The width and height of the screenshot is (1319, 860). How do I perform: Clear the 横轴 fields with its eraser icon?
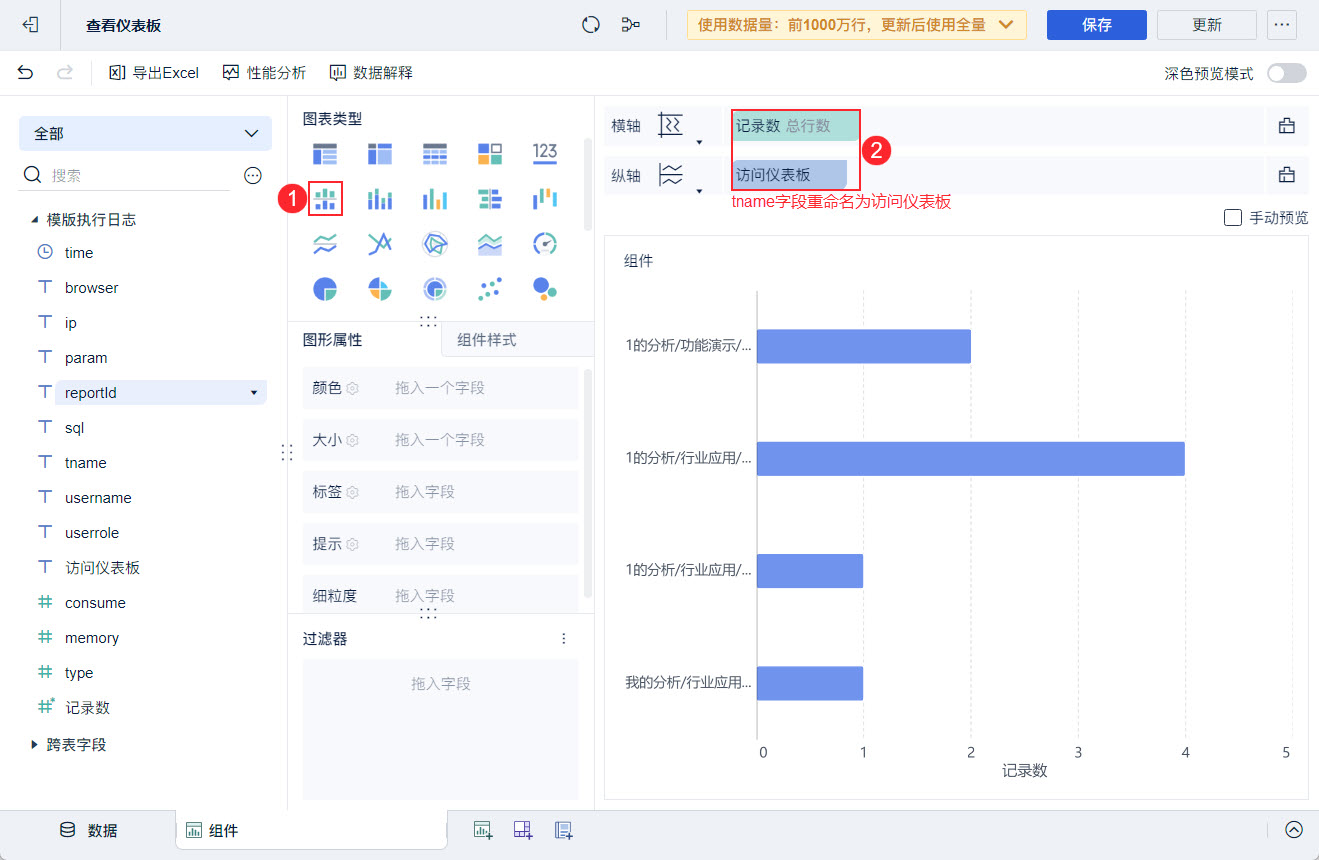(x=1287, y=126)
